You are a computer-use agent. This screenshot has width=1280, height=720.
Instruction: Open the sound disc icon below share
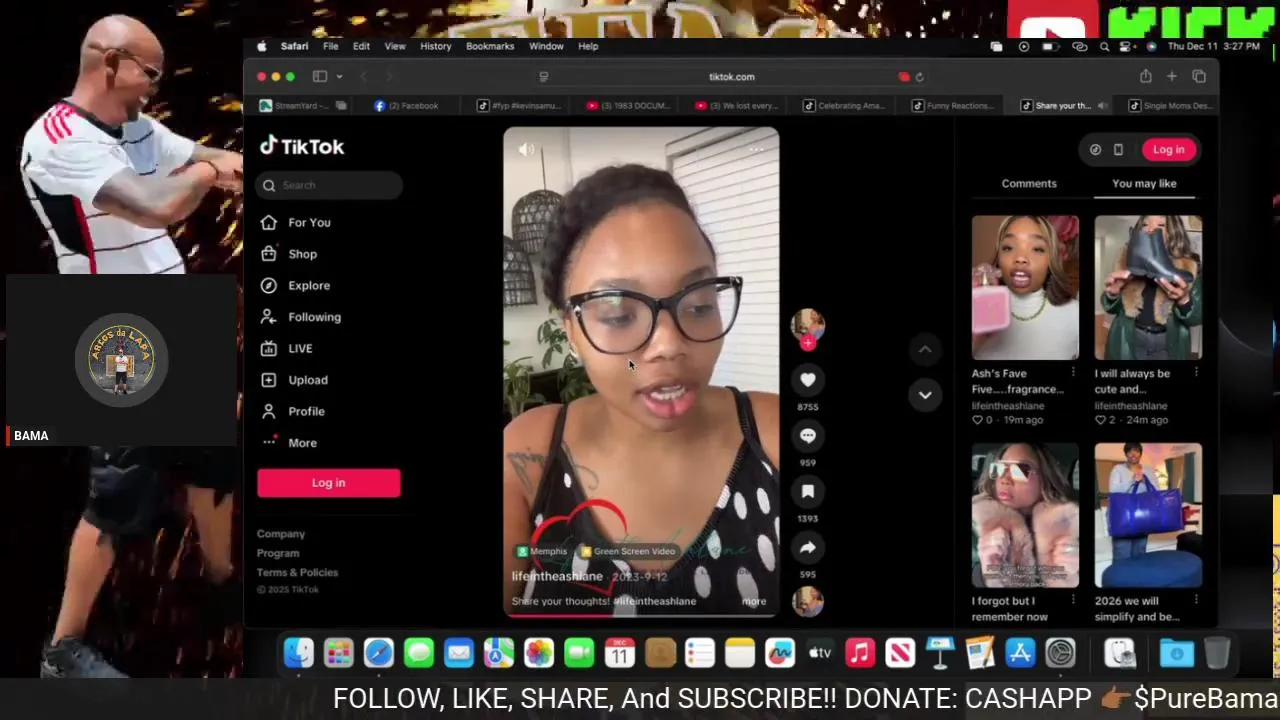point(808,600)
